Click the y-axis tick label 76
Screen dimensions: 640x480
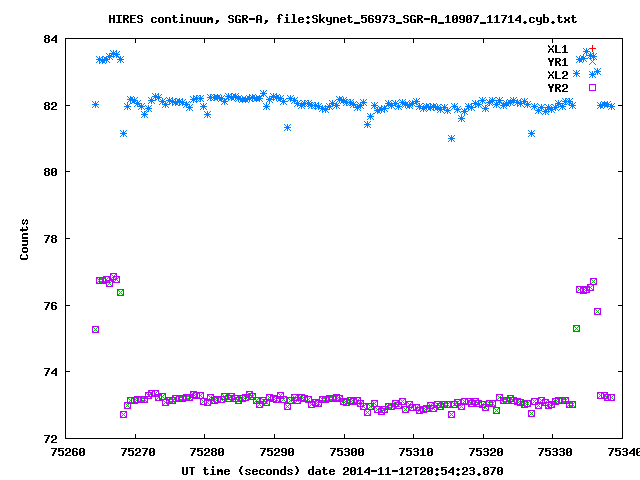click(51, 306)
